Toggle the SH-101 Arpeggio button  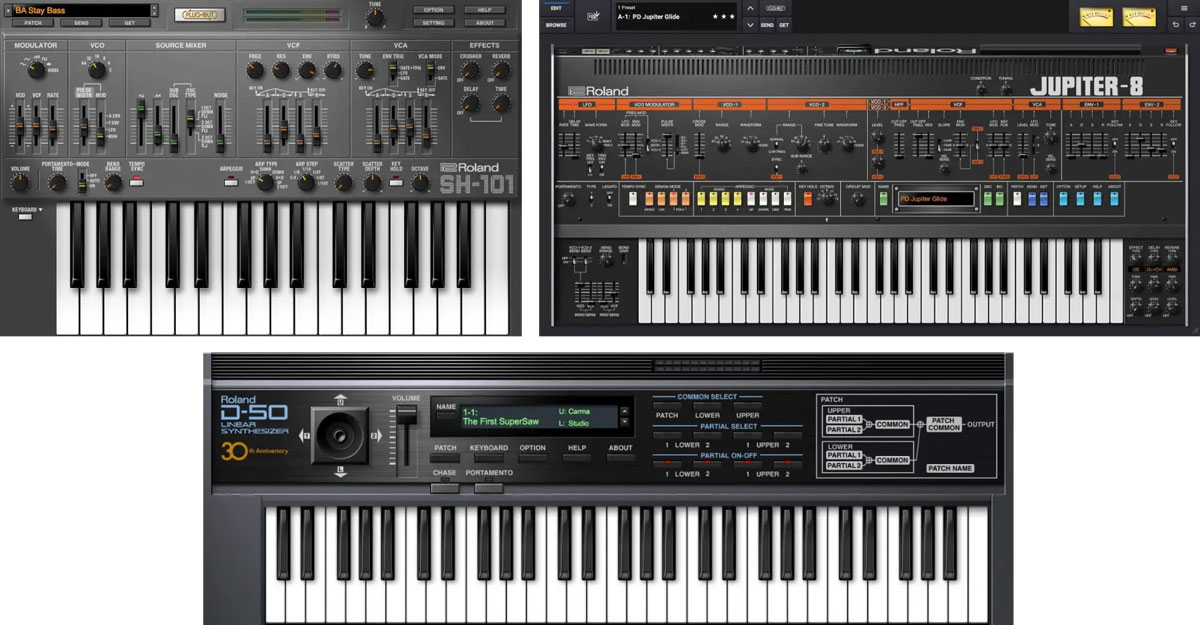230,182
